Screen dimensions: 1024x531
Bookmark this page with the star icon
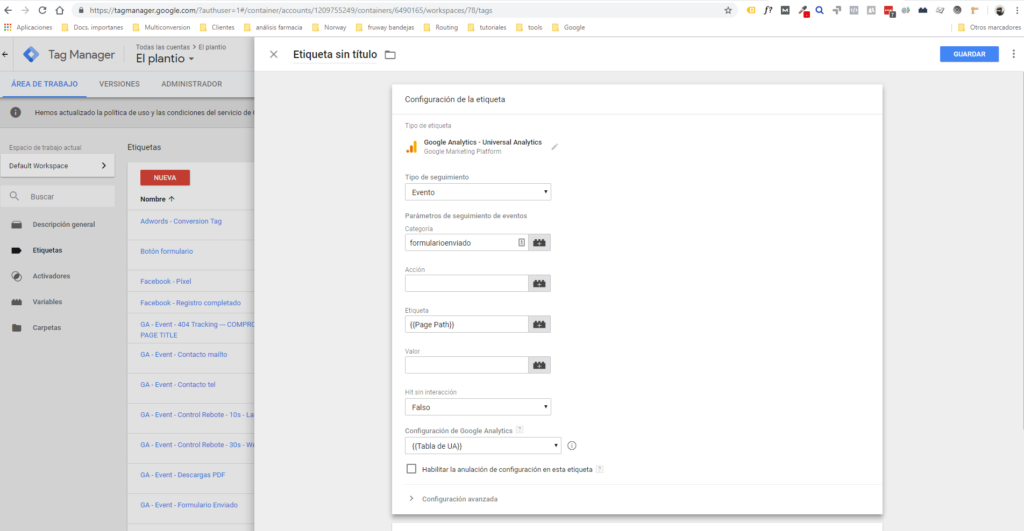tap(728, 10)
